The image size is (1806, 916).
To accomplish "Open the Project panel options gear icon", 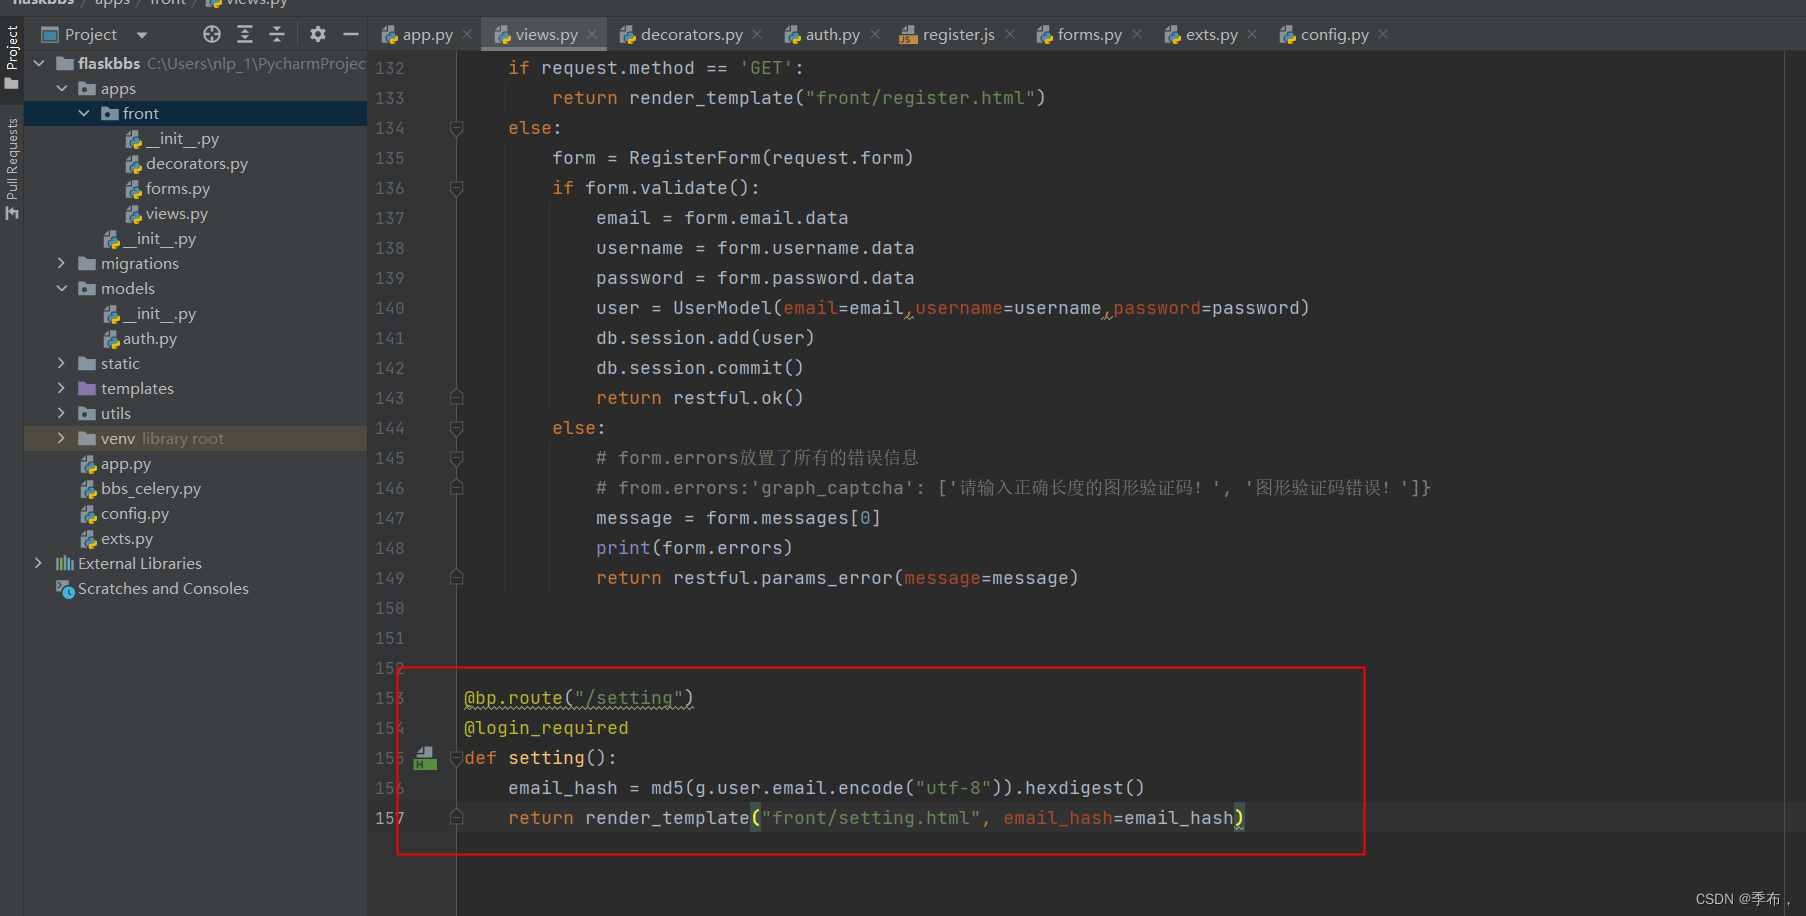I will pyautogui.click(x=317, y=33).
